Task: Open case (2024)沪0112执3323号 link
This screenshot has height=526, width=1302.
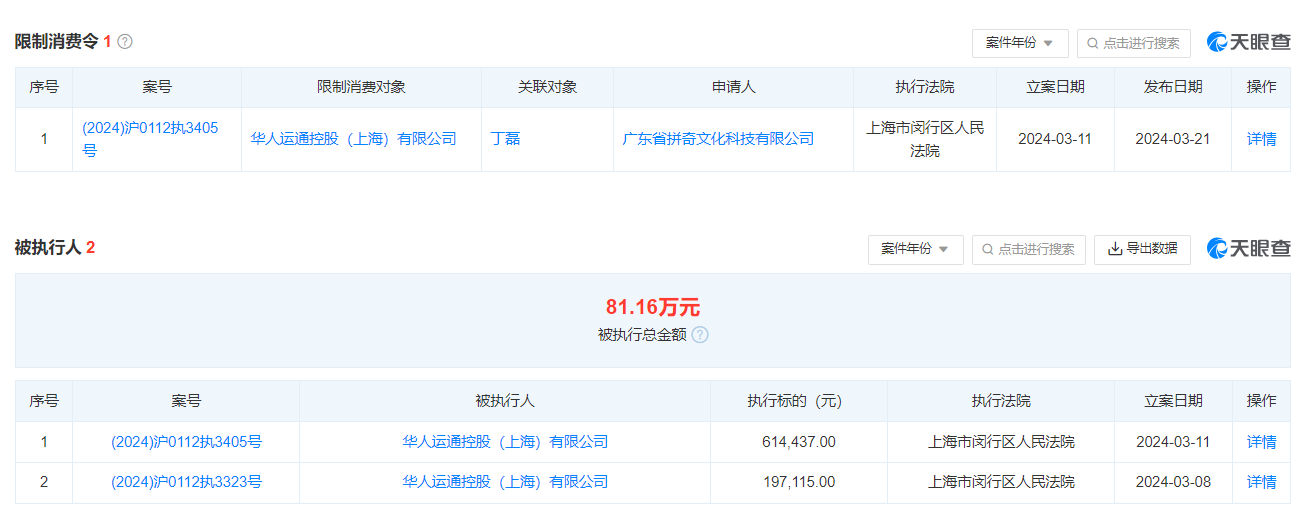Action: [x=186, y=482]
